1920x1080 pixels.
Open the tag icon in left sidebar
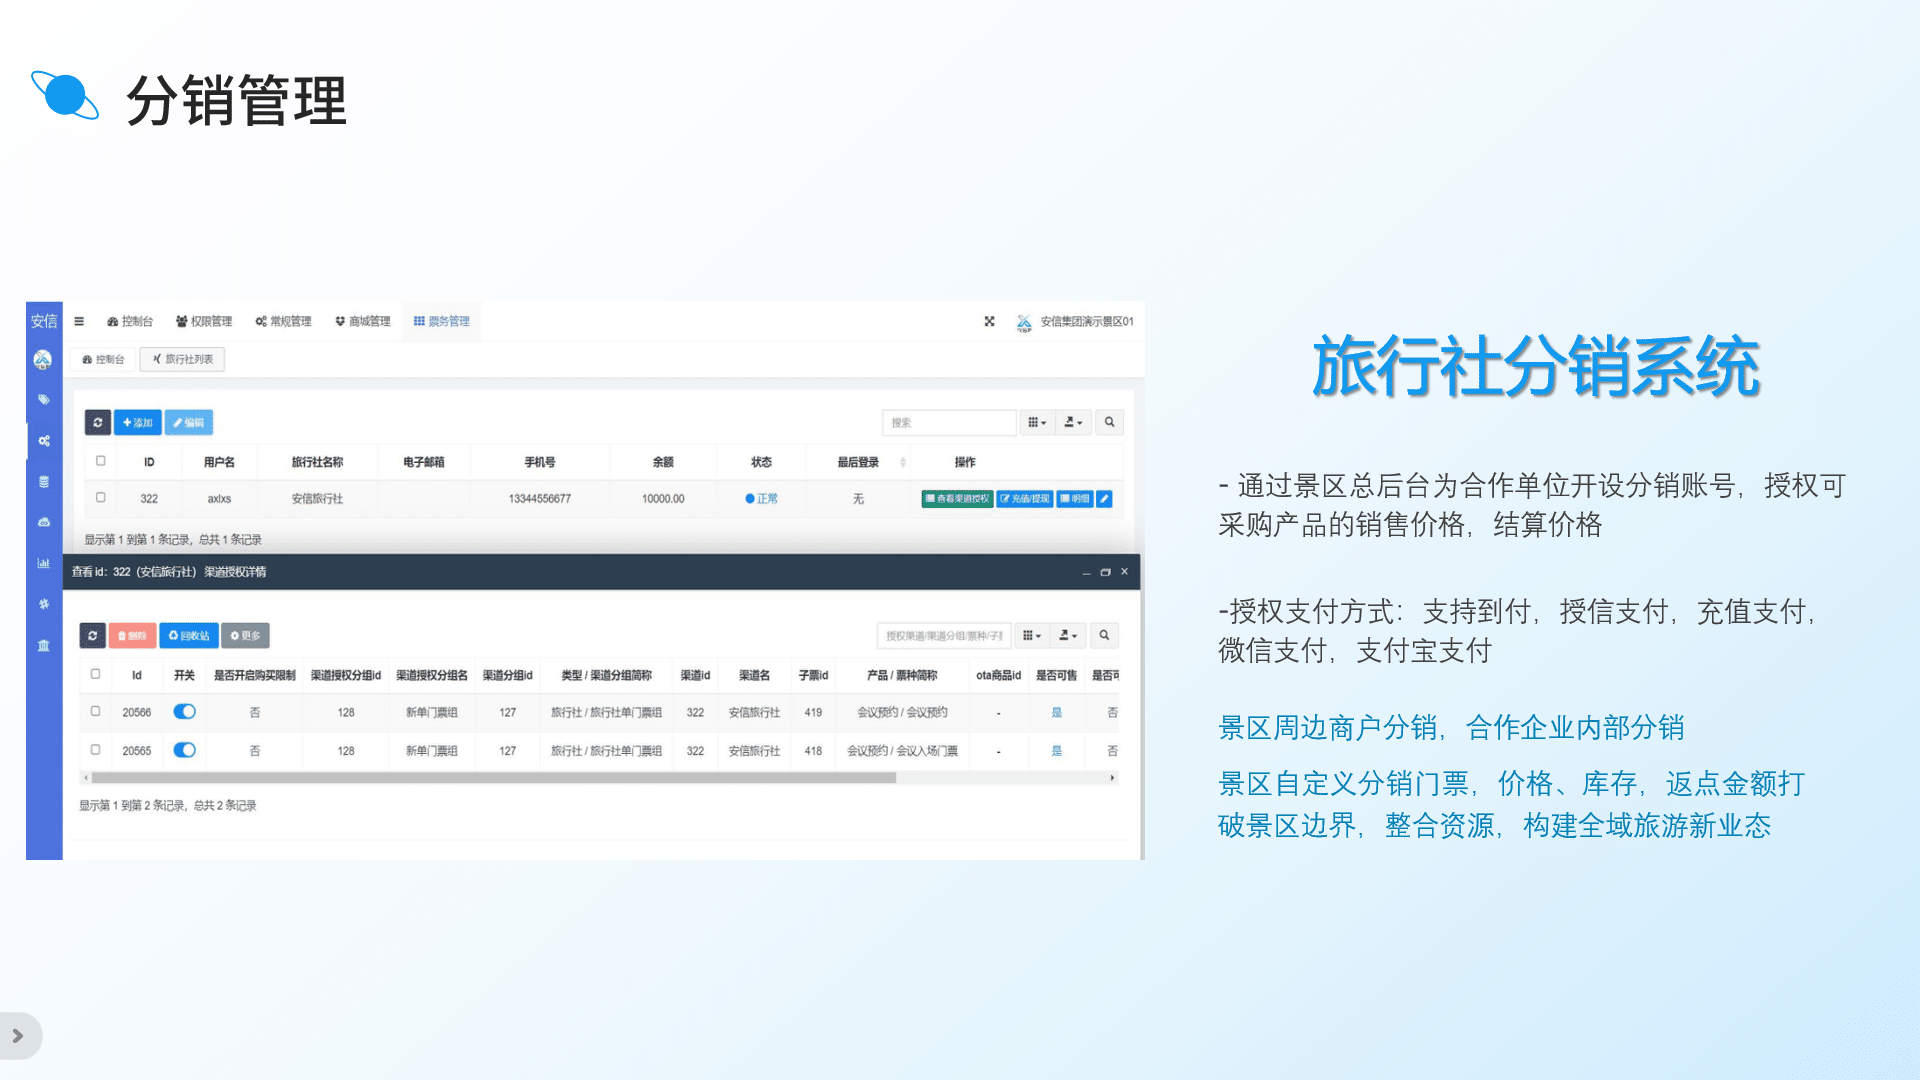[x=43, y=400]
